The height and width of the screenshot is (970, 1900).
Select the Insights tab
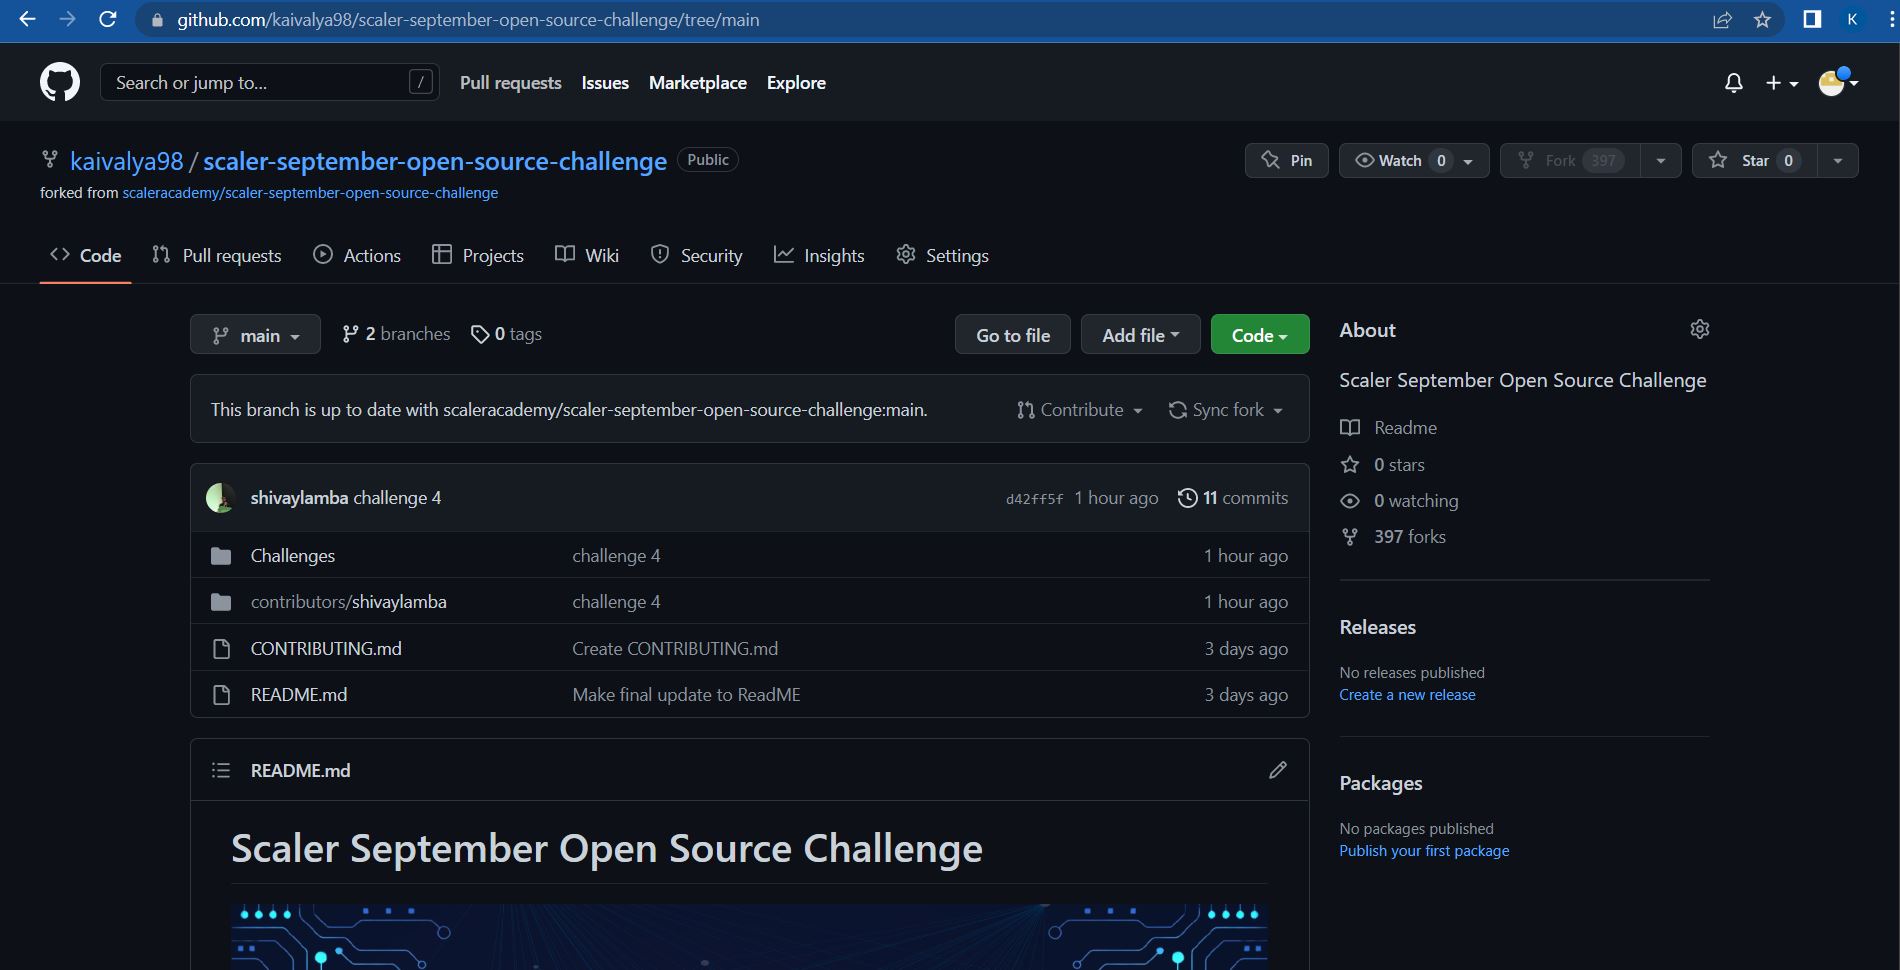(819, 256)
